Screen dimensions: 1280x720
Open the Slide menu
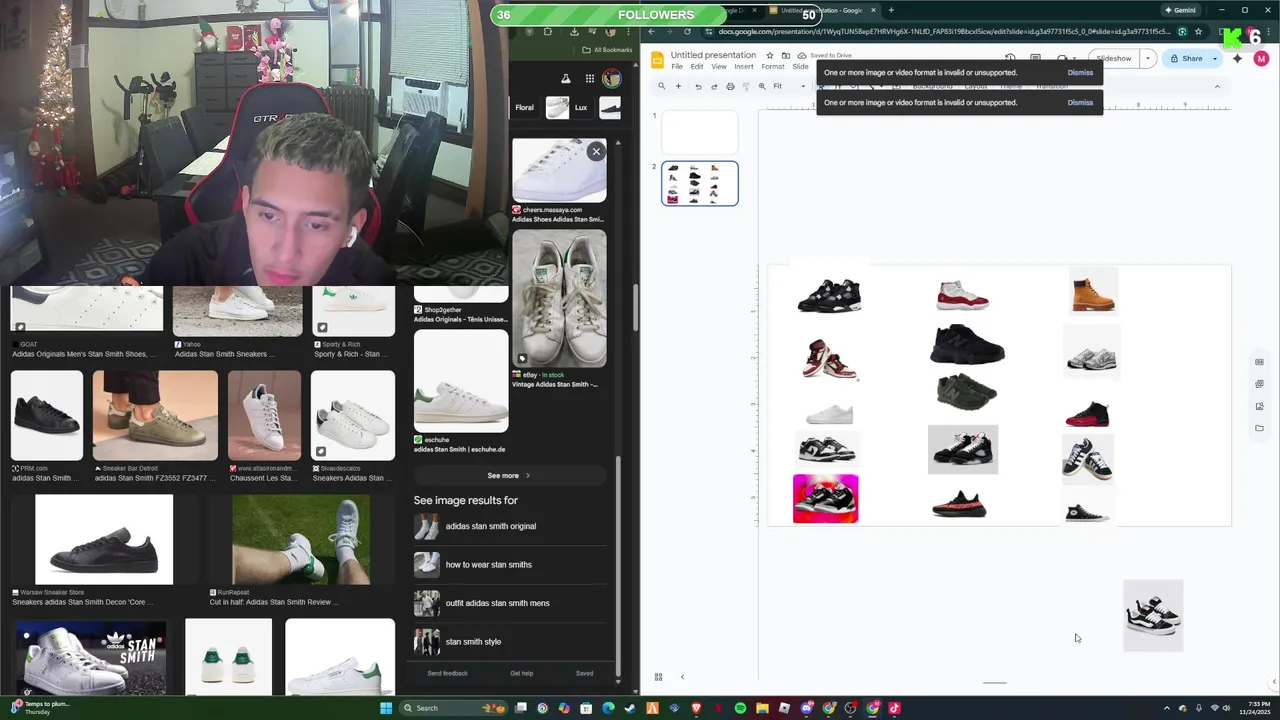pyautogui.click(x=800, y=67)
